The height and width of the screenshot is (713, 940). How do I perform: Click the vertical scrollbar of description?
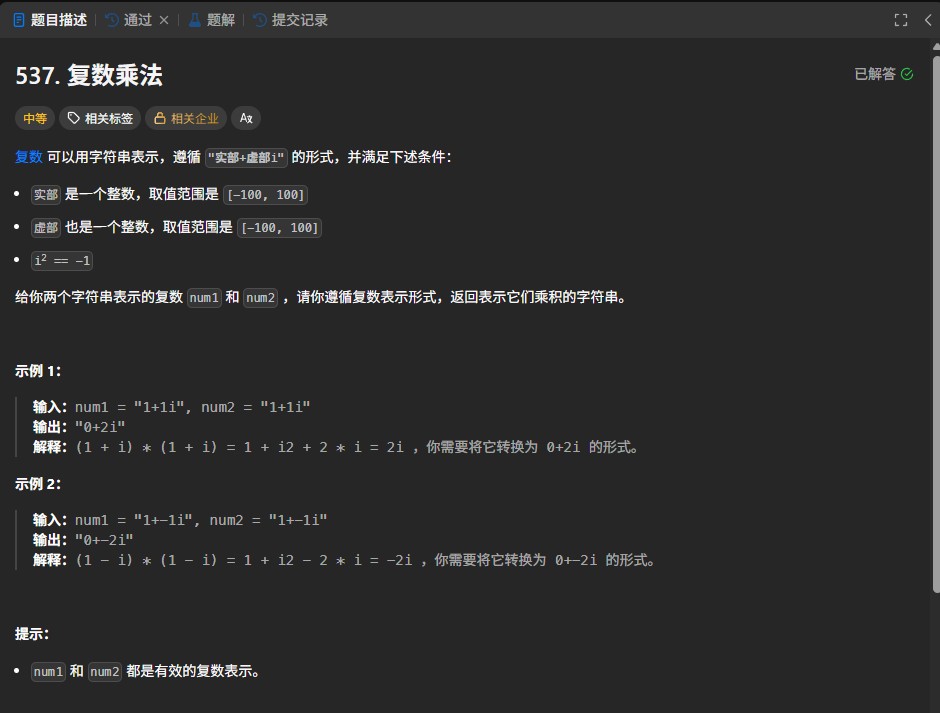click(x=936, y=324)
